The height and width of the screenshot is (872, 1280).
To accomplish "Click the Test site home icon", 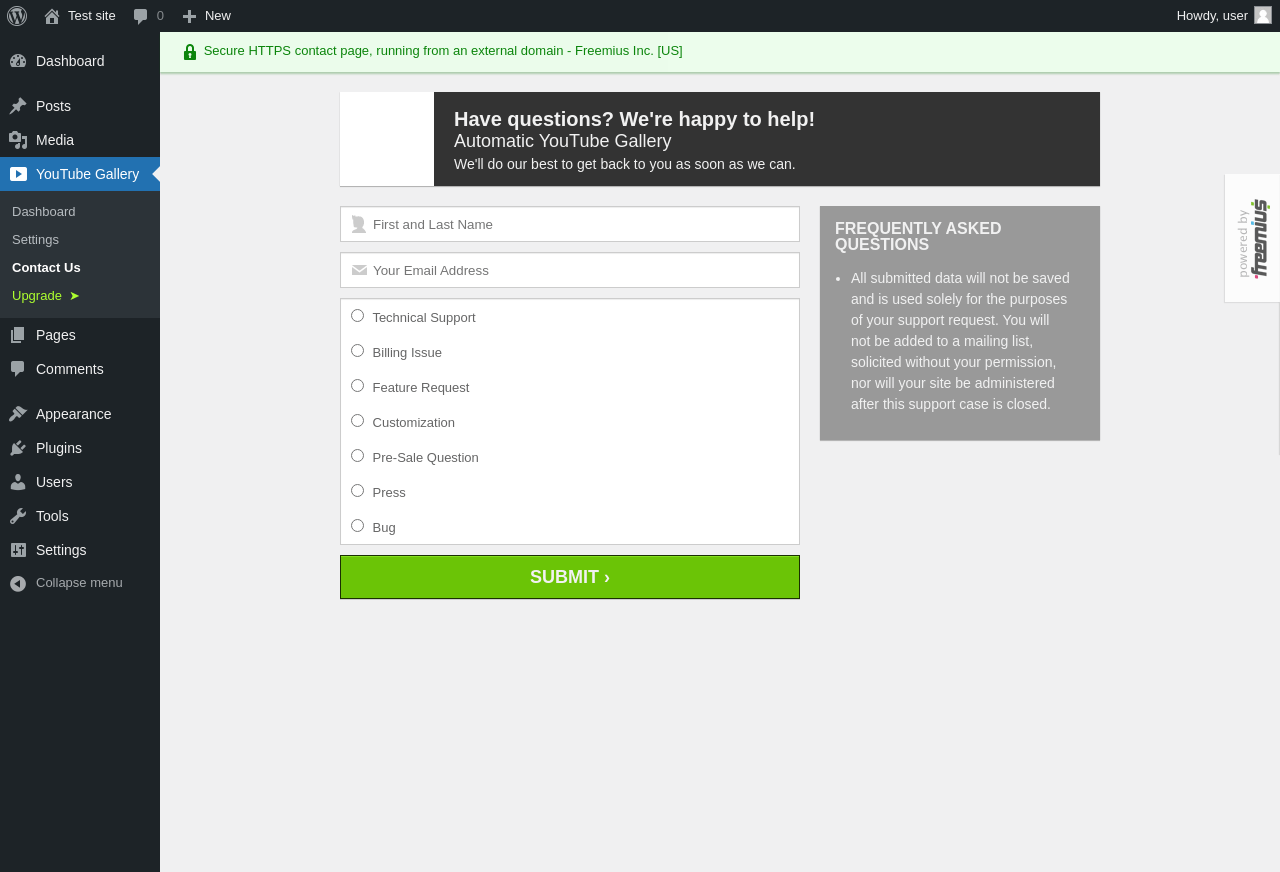I will [52, 16].
